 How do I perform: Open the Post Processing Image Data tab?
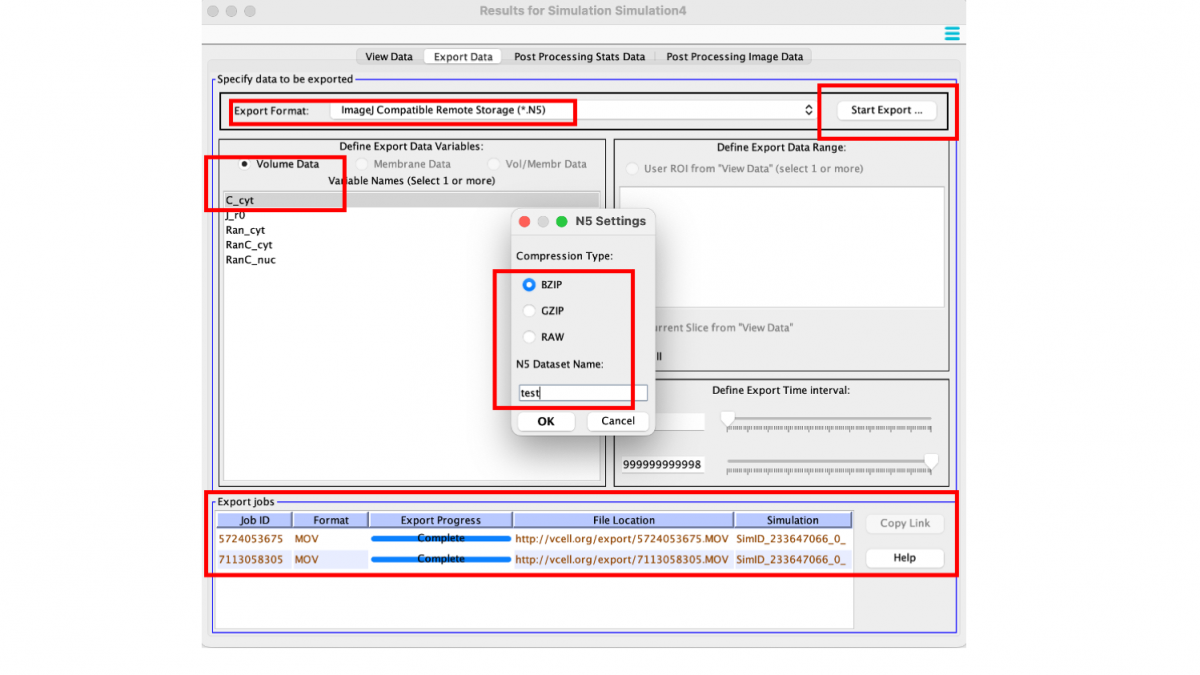[735, 56]
